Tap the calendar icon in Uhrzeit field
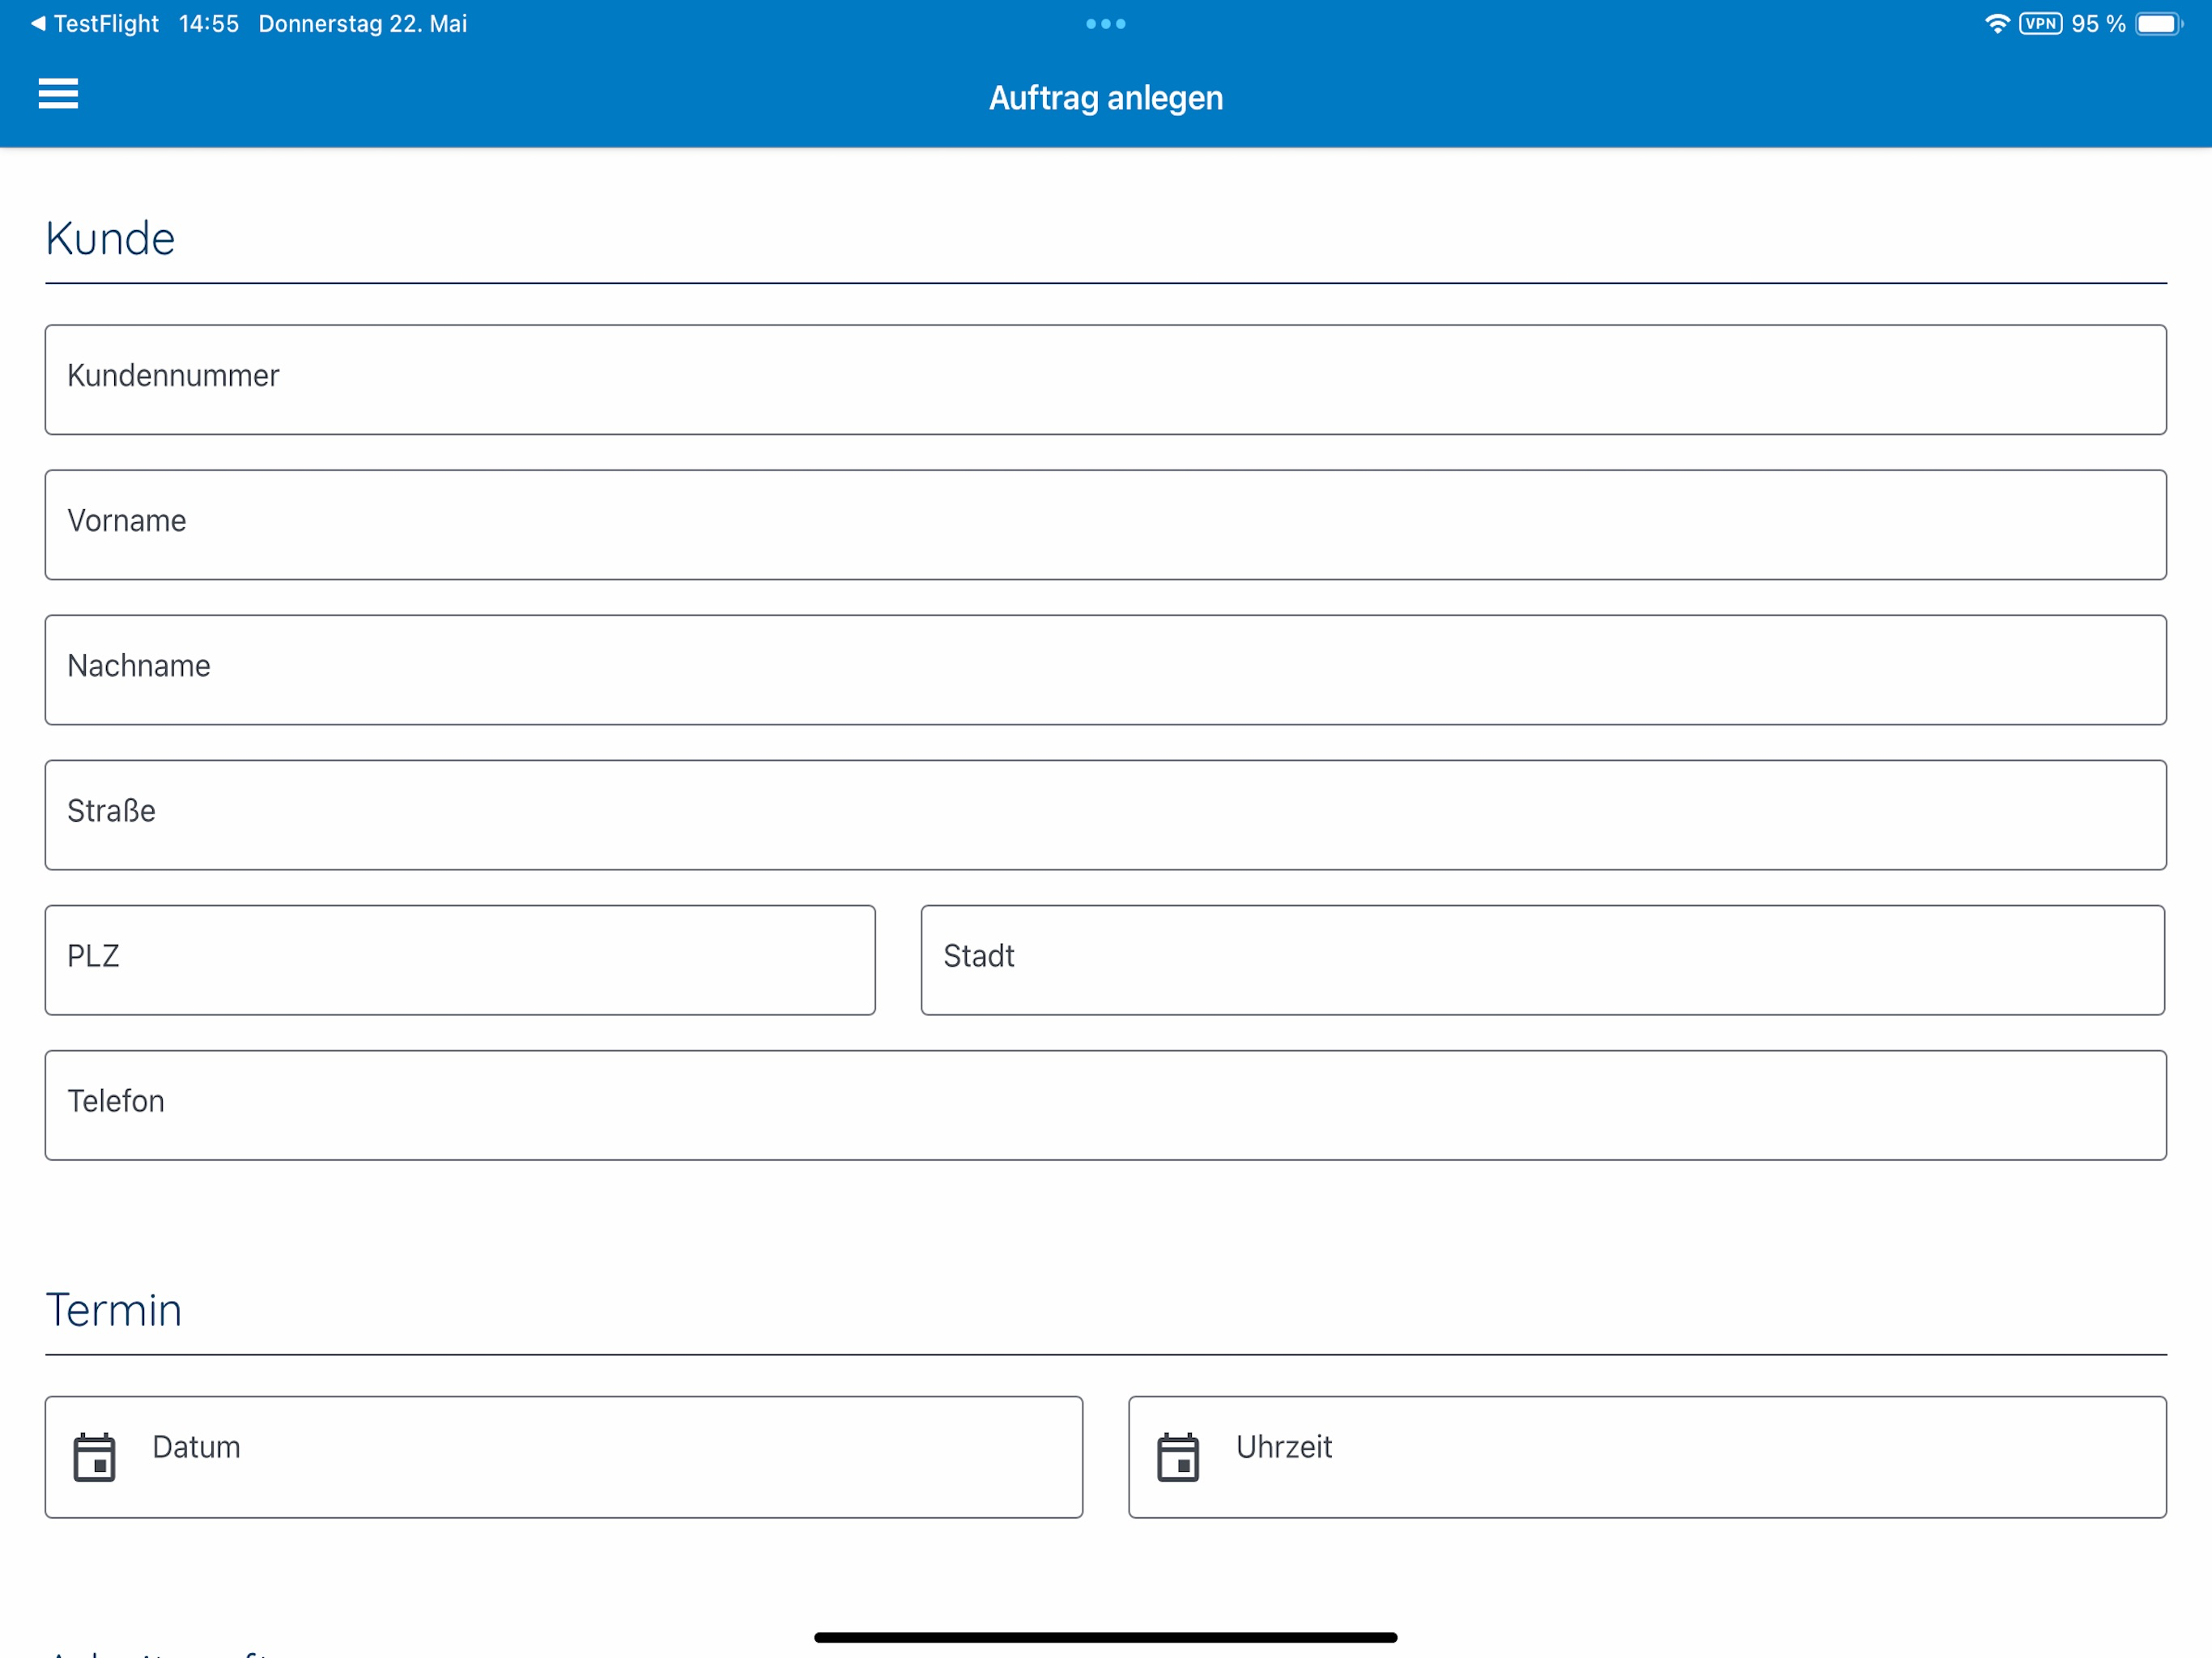Viewport: 2212px width, 1658px height. click(x=1178, y=1457)
